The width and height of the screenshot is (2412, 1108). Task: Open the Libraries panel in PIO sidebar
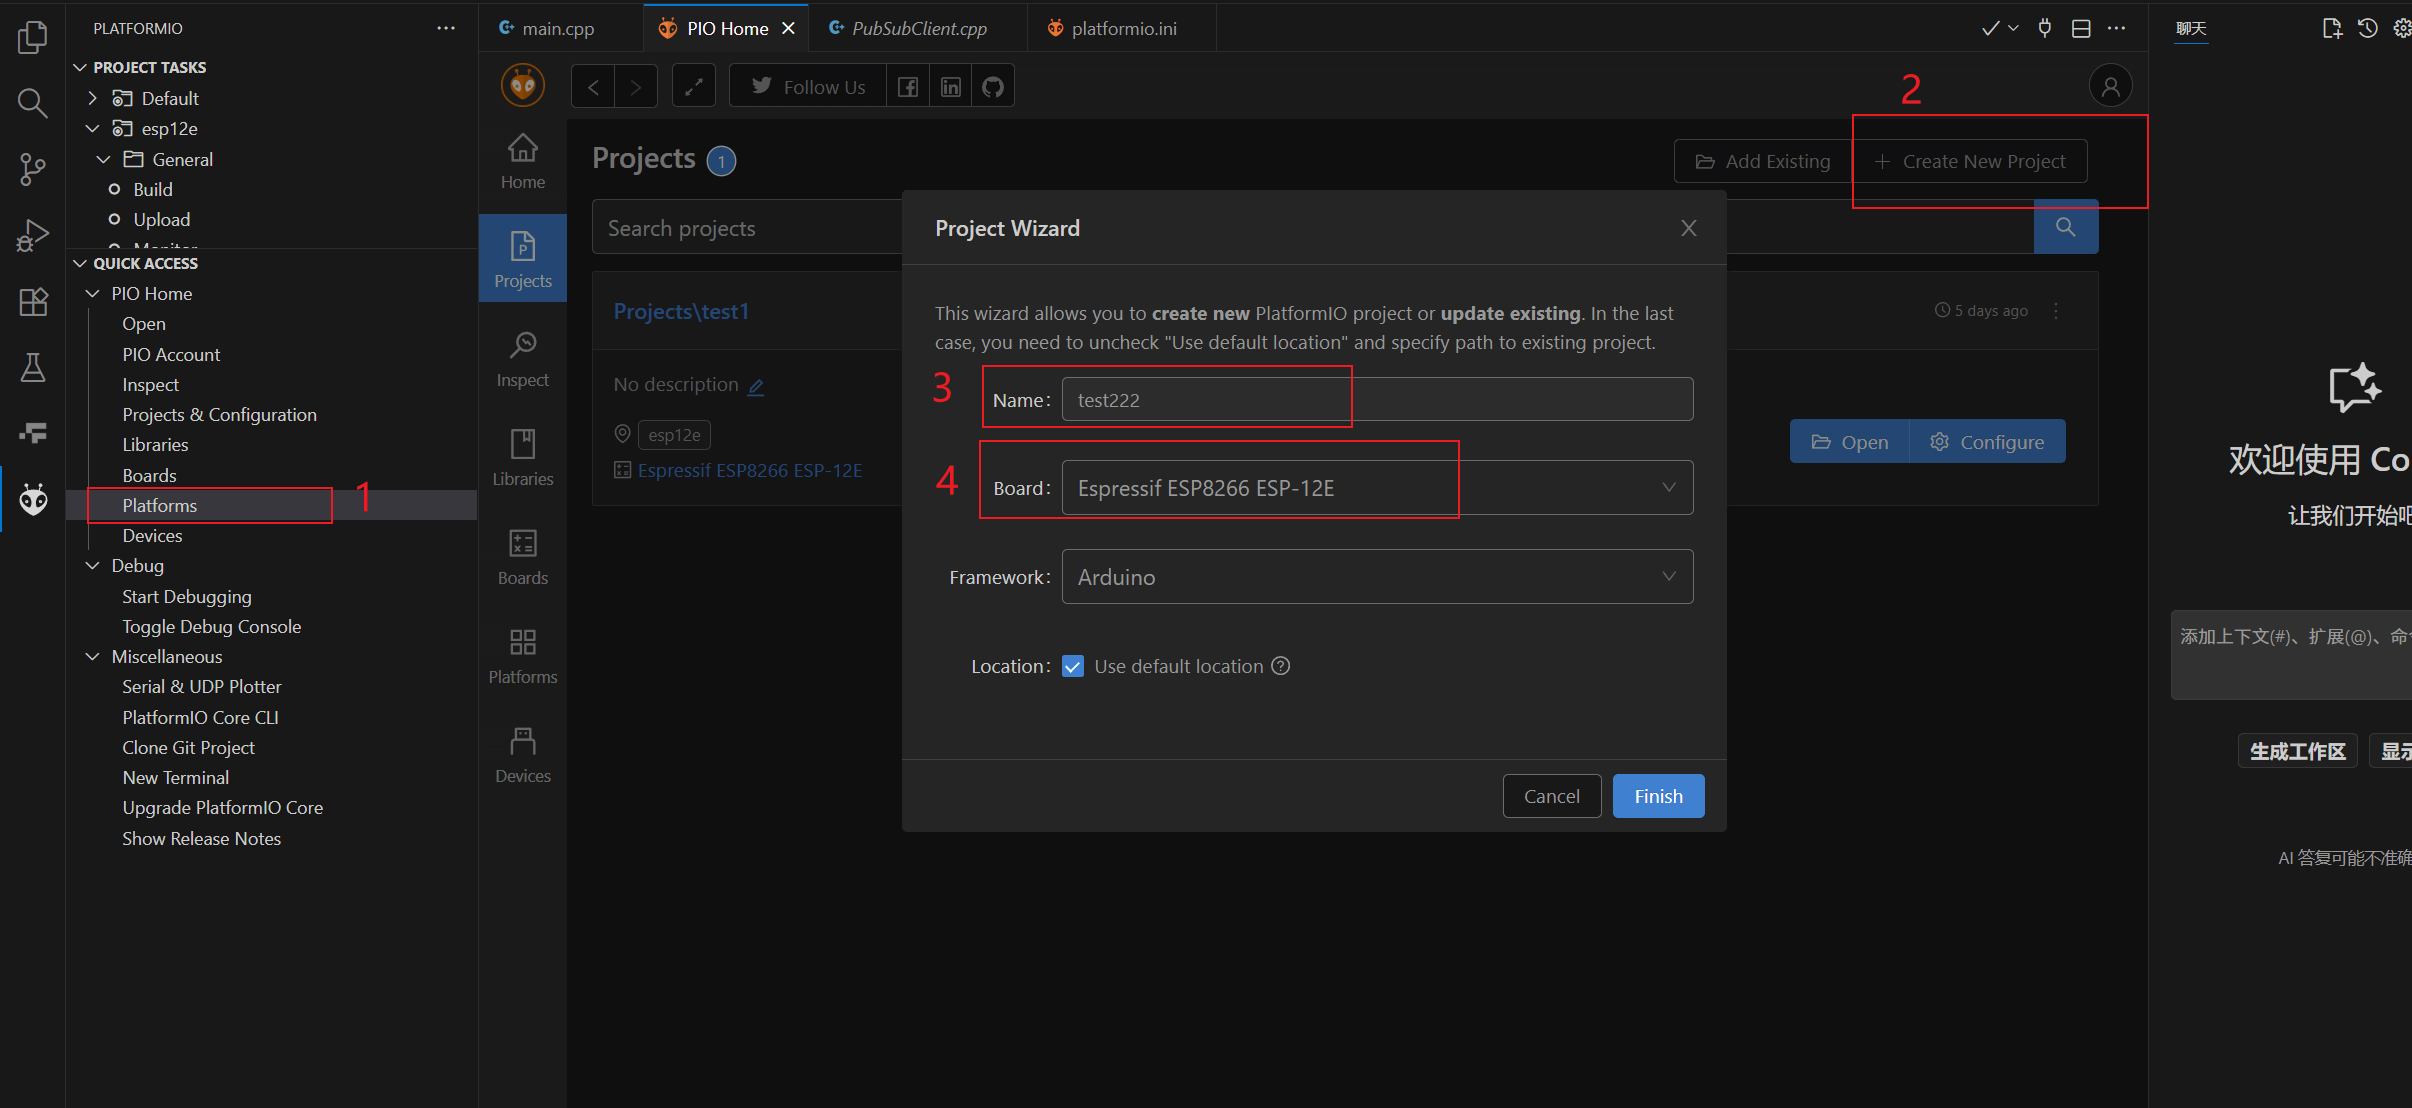coord(522,457)
